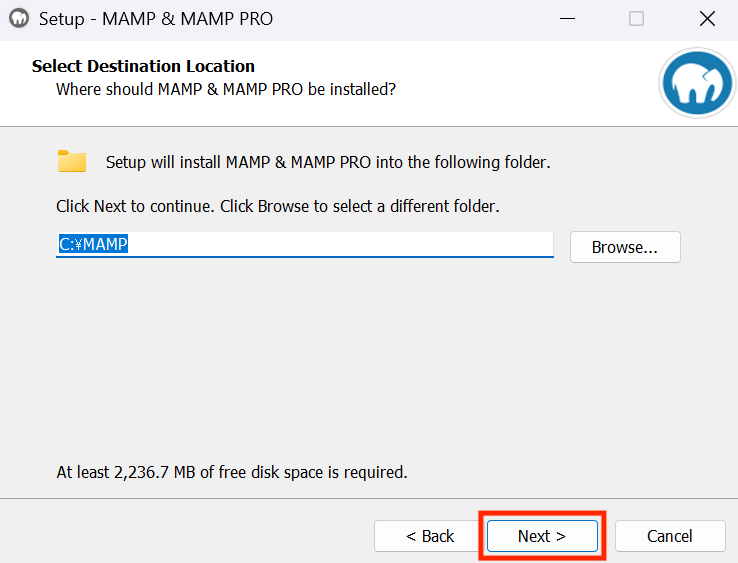Click the large blue MAMP elephant logo

pos(697,83)
